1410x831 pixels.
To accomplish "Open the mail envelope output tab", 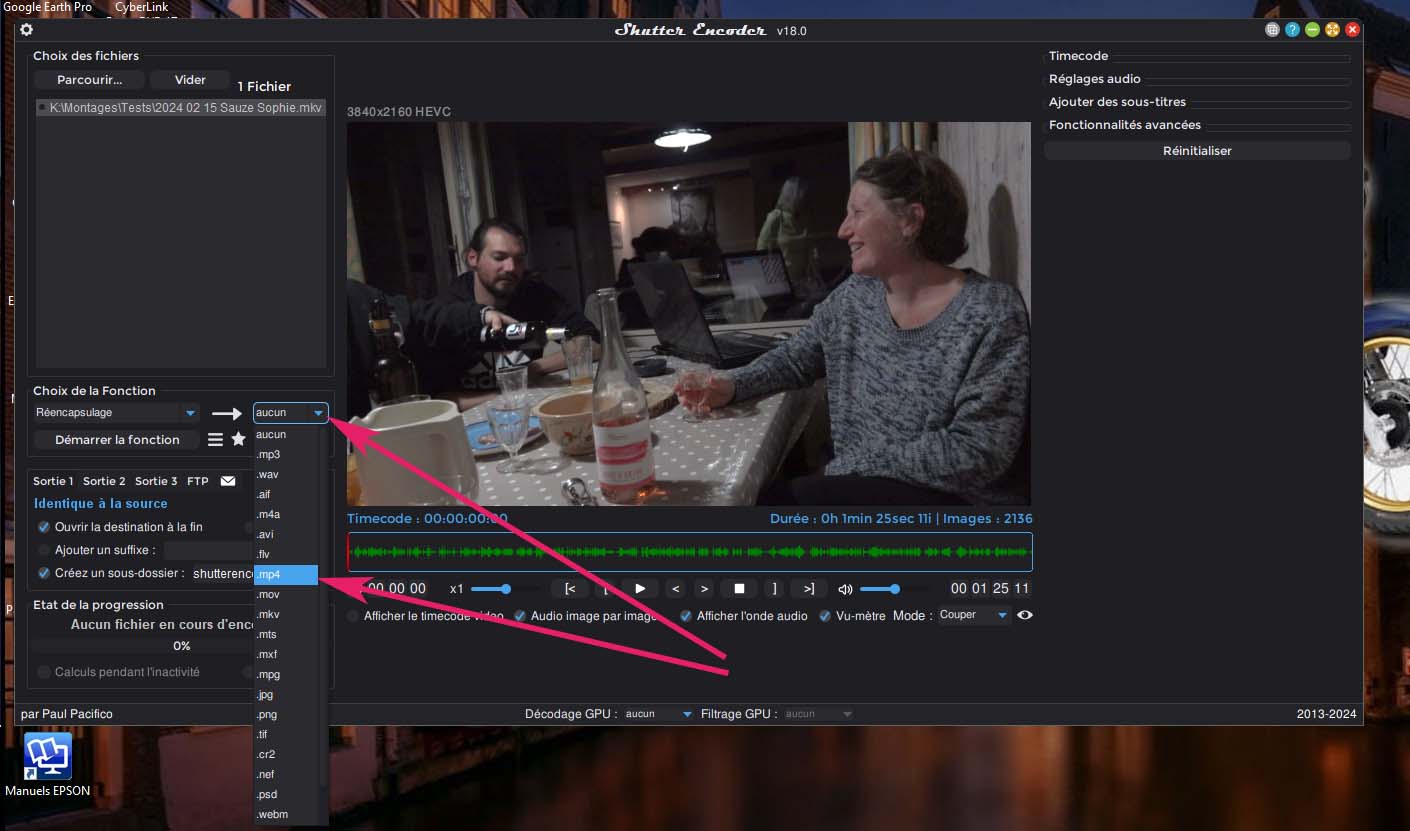I will pos(228,481).
